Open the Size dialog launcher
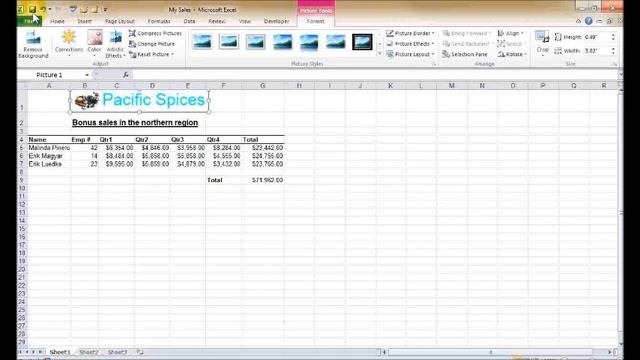 (615, 64)
